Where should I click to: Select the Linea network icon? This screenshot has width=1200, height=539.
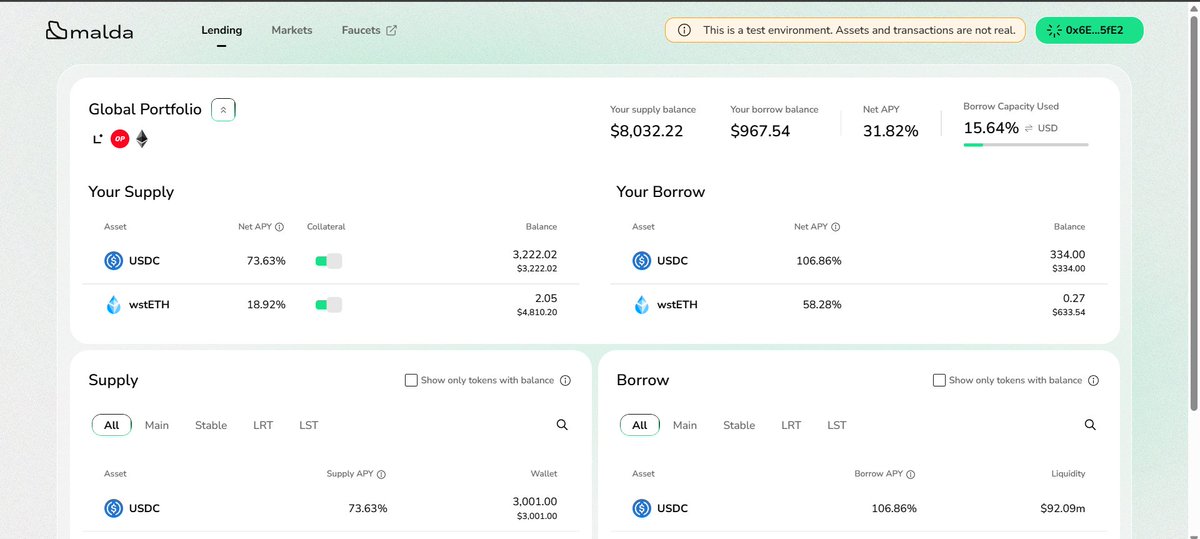(x=97, y=139)
